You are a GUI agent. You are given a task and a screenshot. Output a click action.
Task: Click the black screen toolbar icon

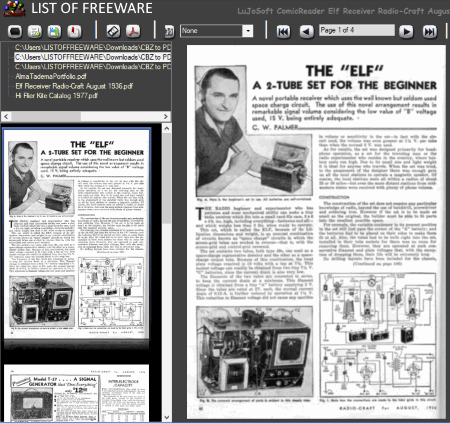click(15, 32)
